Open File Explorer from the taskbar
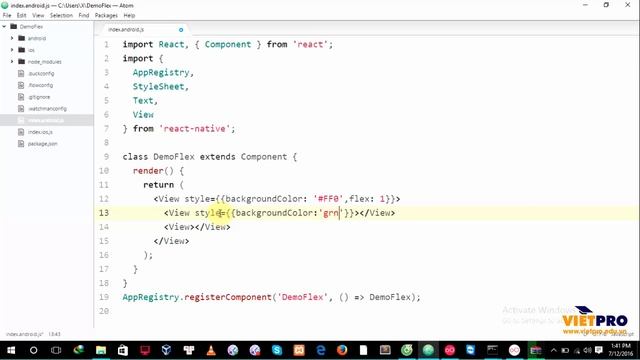This screenshot has height=360, width=640. point(101,350)
